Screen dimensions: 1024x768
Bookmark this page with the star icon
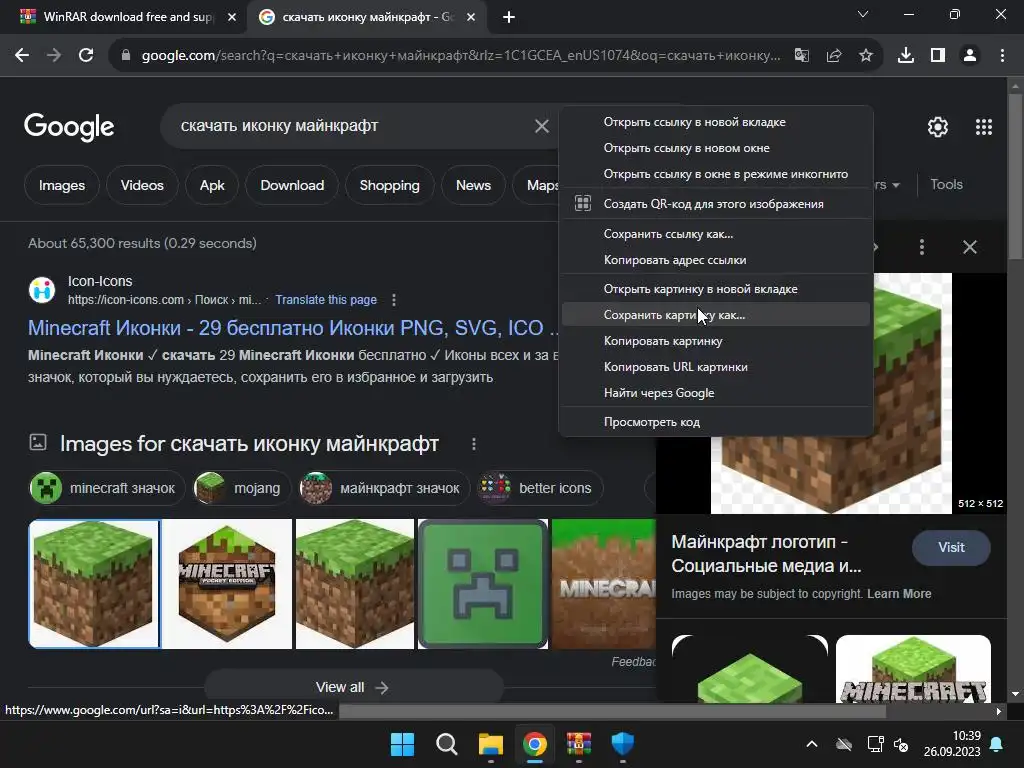pyautogui.click(x=865, y=56)
